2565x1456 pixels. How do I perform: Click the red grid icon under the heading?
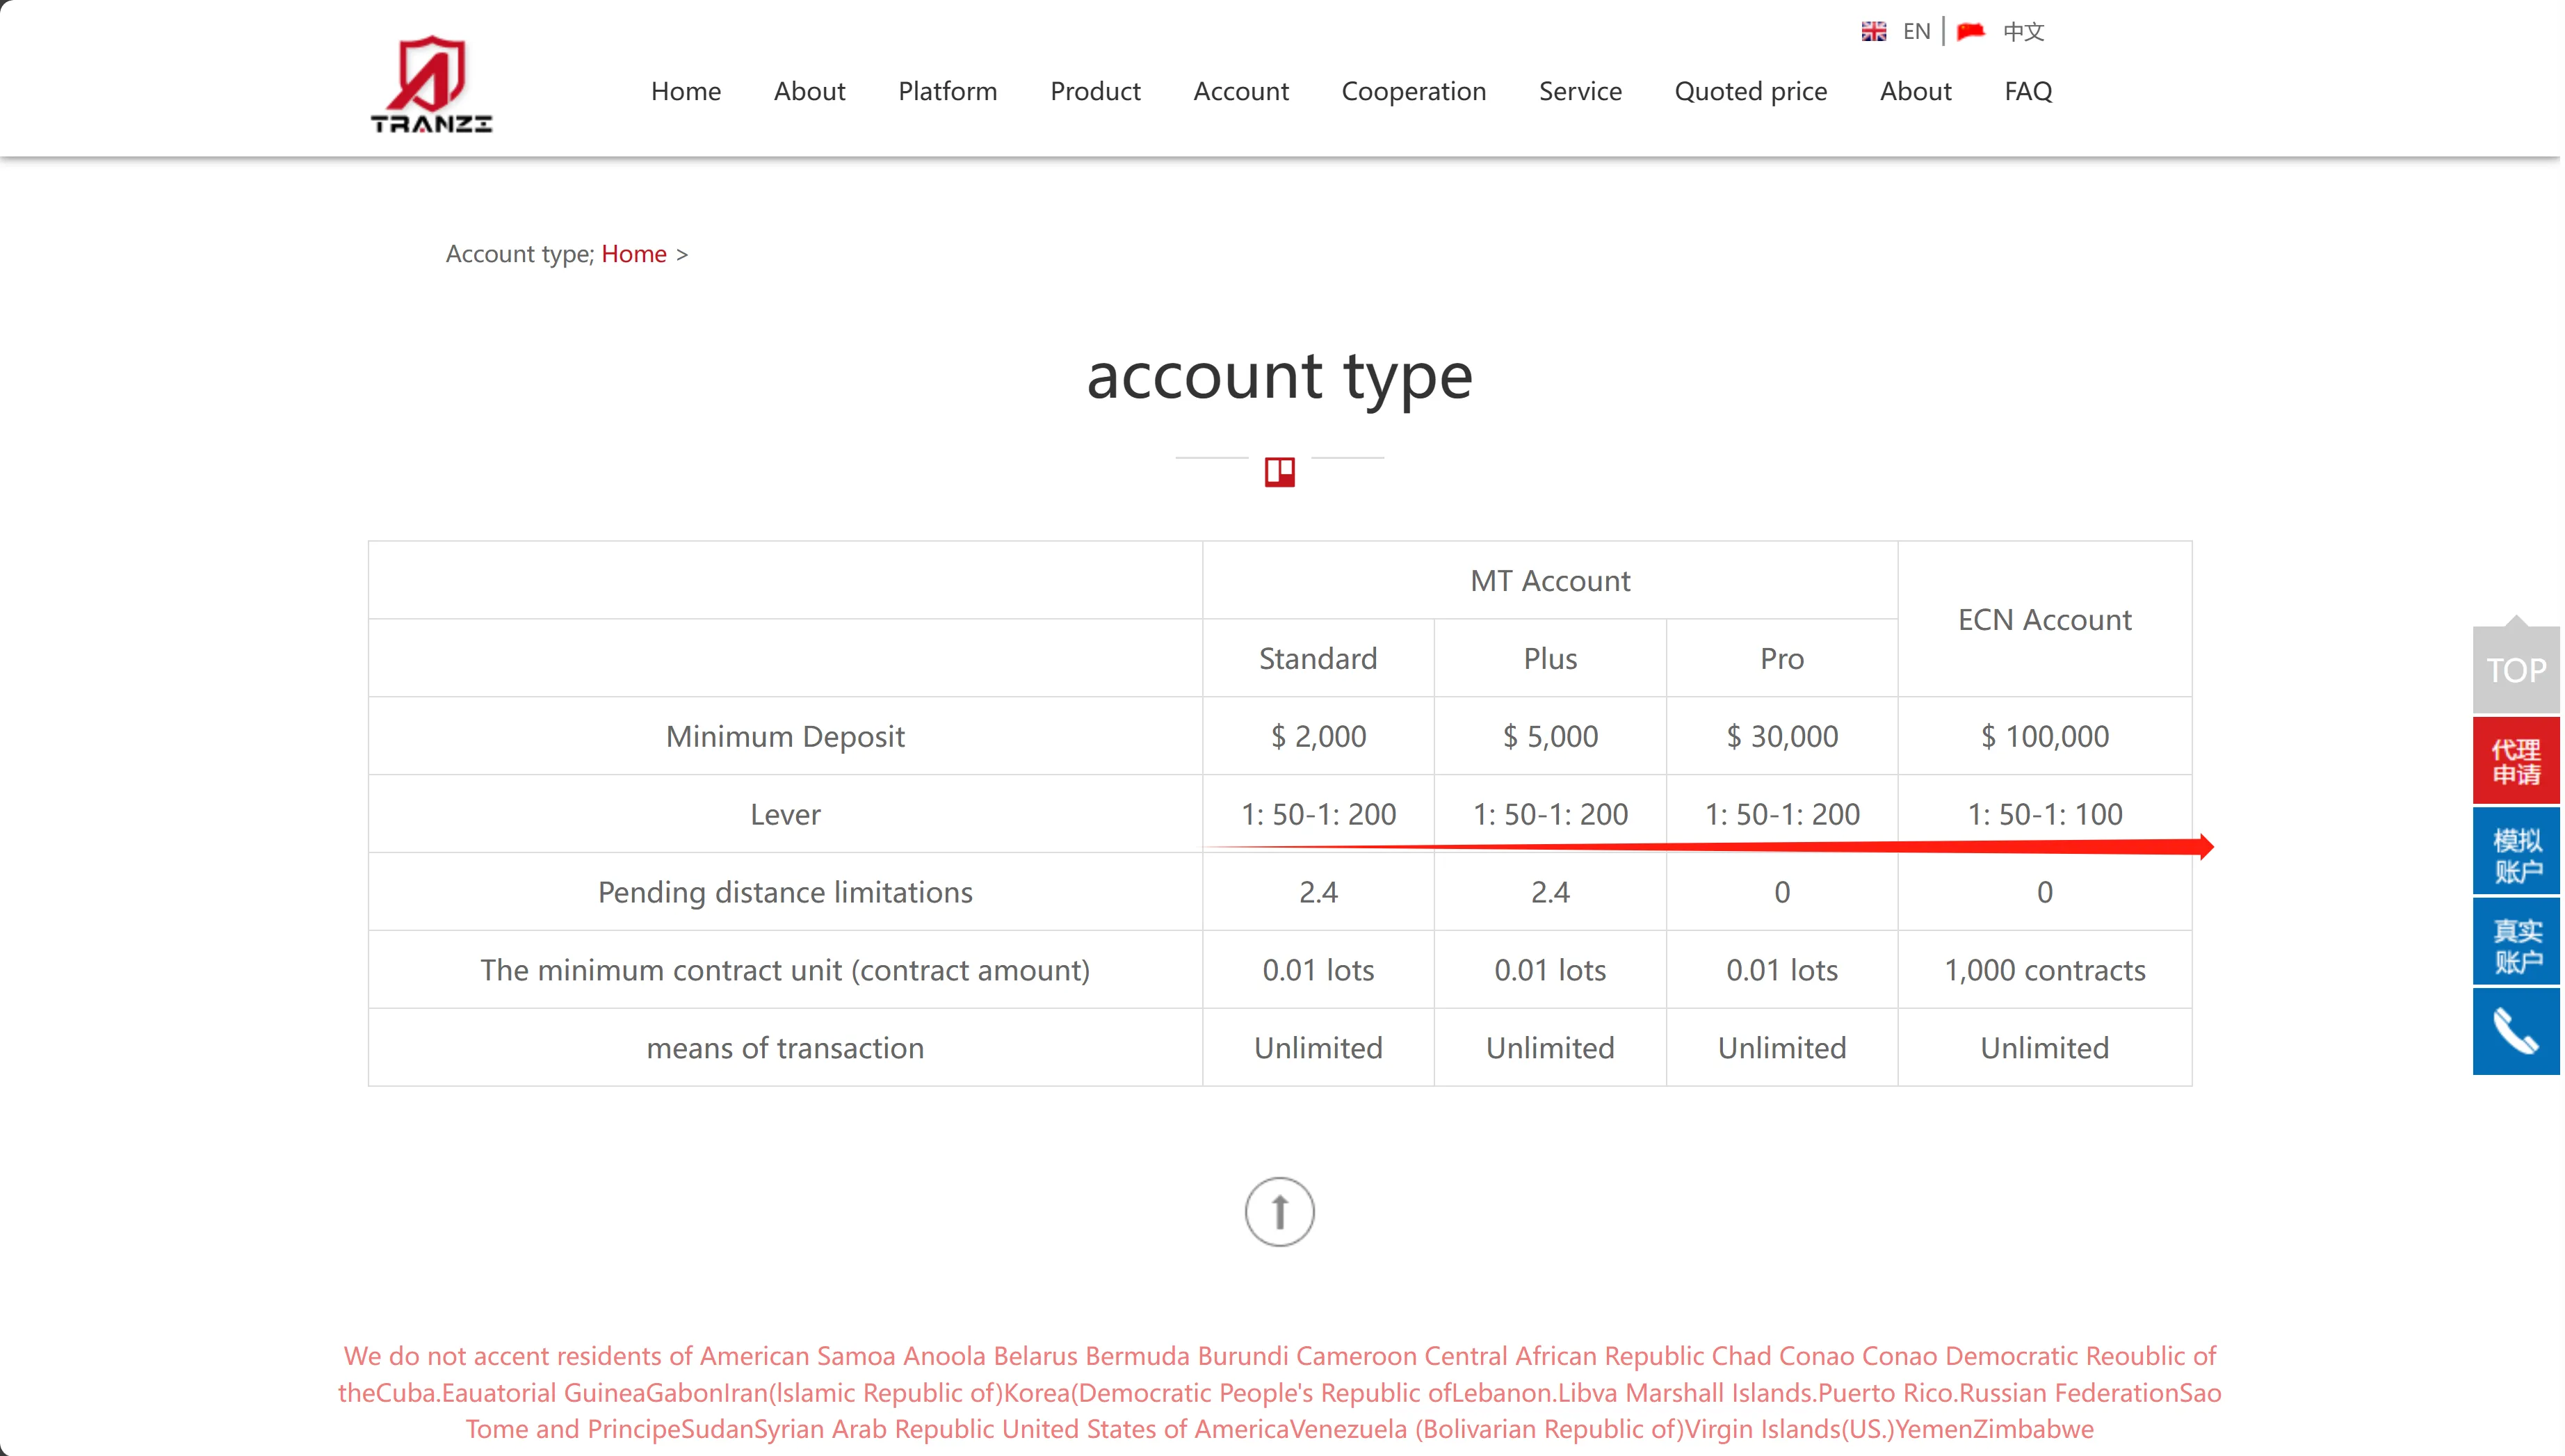click(x=1279, y=472)
